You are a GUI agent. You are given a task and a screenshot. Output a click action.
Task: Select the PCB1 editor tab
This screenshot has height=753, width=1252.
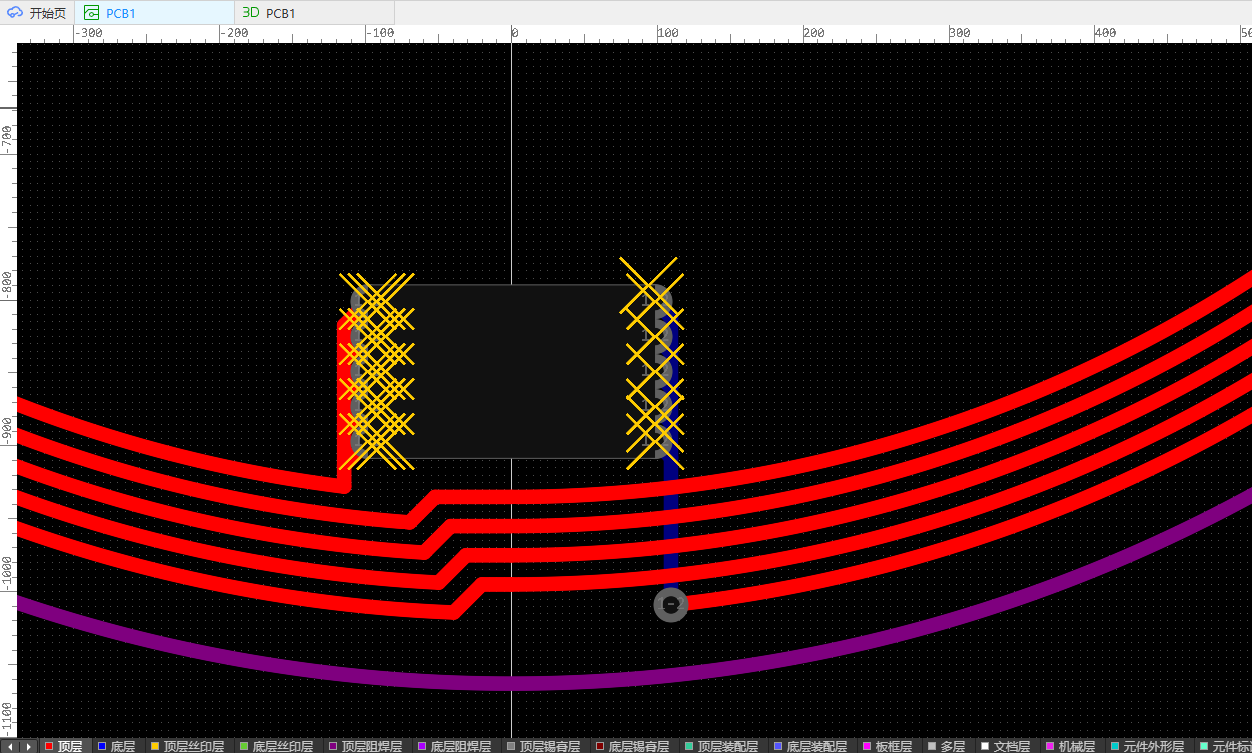(x=120, y=13)
